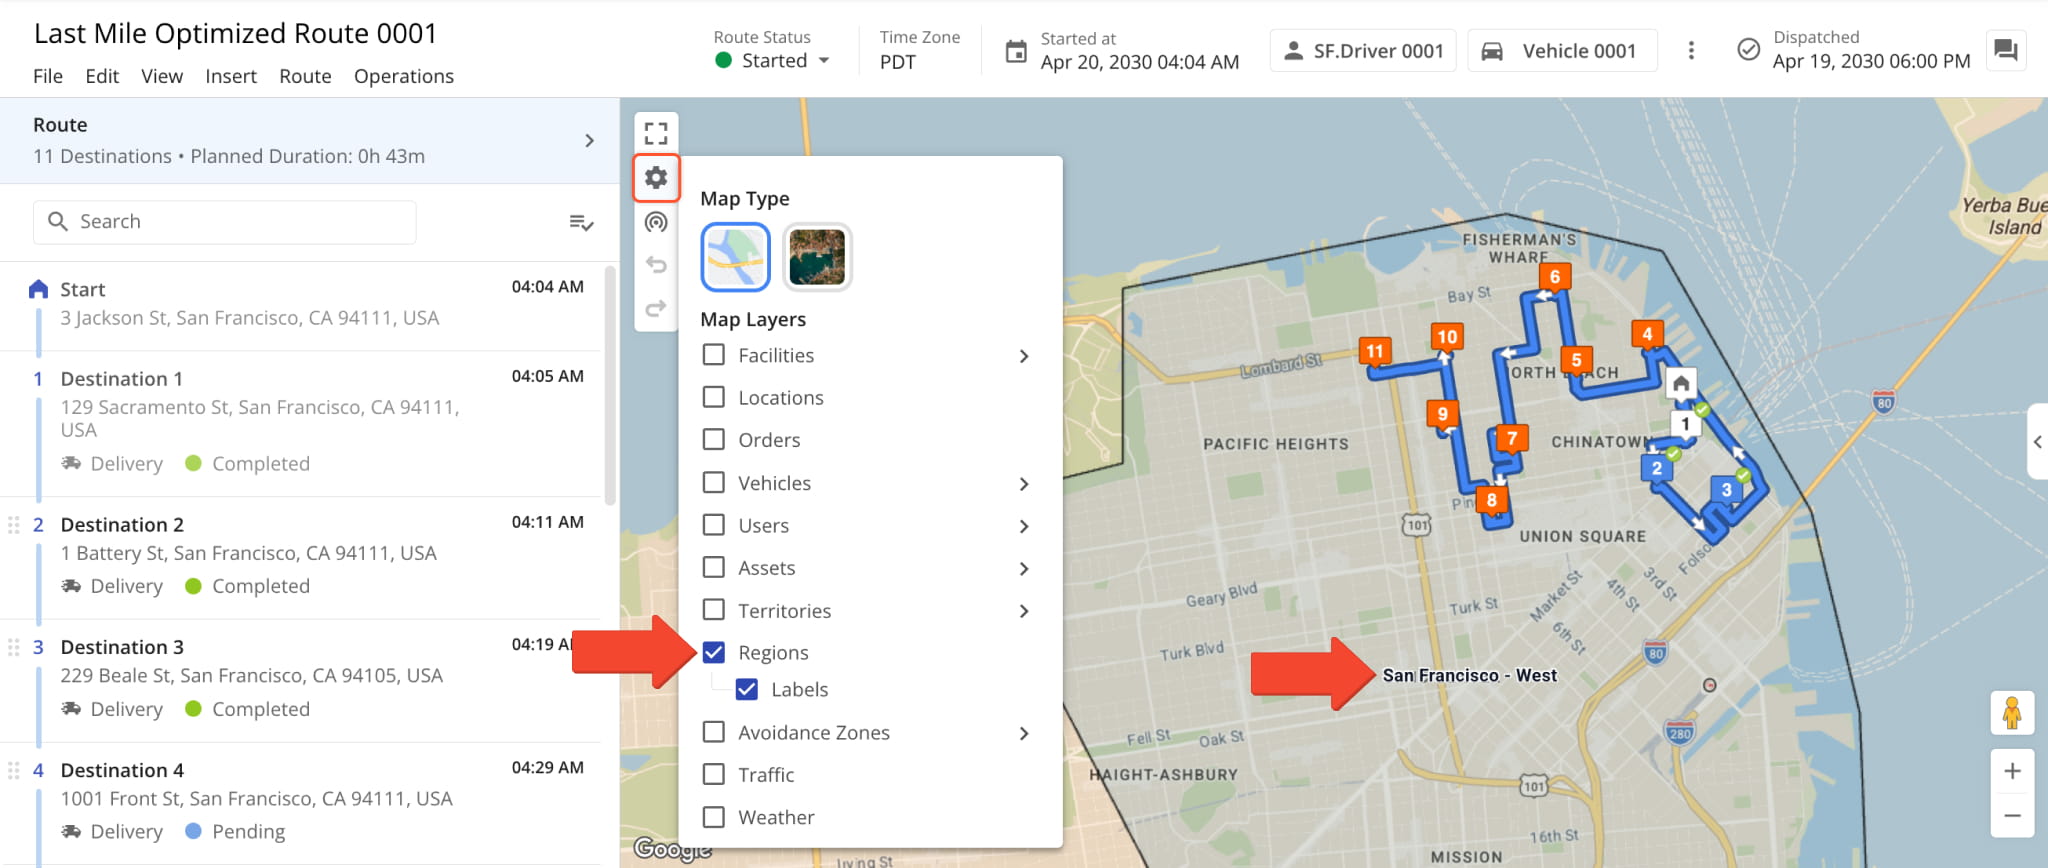This screenshot has width=2048, height=868.
Task: Open the Route Status Started dropdown
Action: [774, 60]
